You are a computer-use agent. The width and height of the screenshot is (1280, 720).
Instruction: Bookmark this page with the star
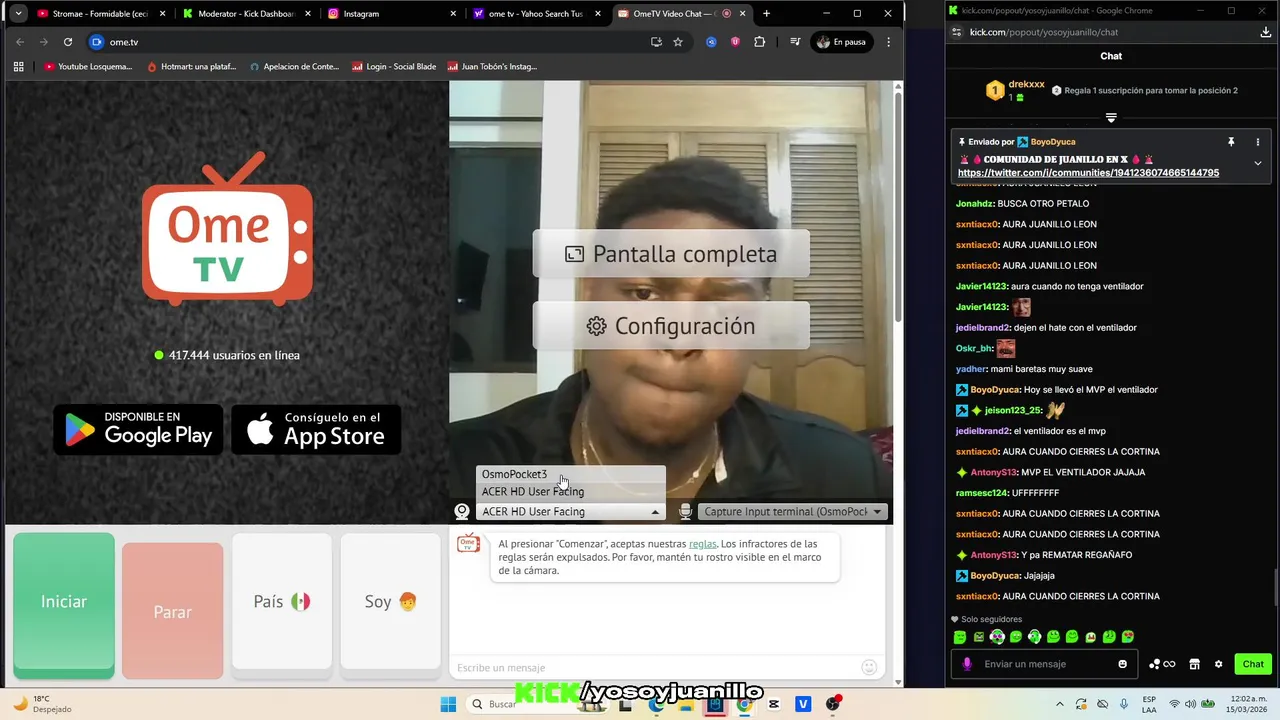point(678,42)
